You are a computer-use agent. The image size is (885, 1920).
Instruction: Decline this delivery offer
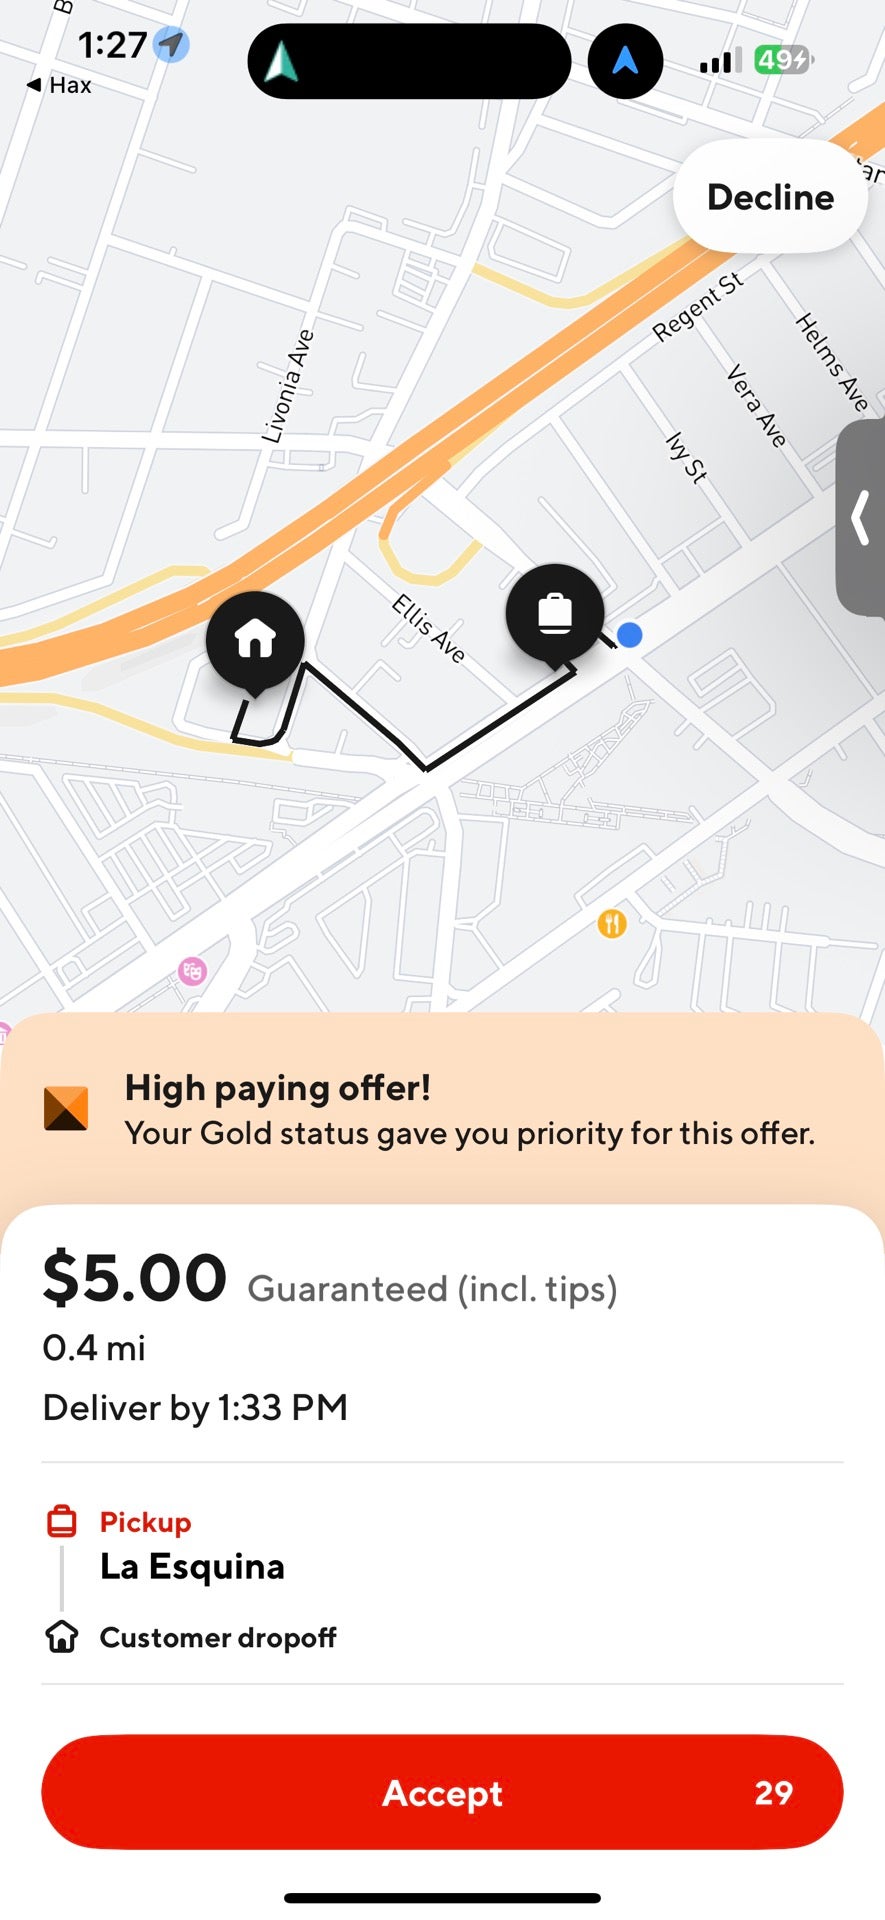coord(770,197)
